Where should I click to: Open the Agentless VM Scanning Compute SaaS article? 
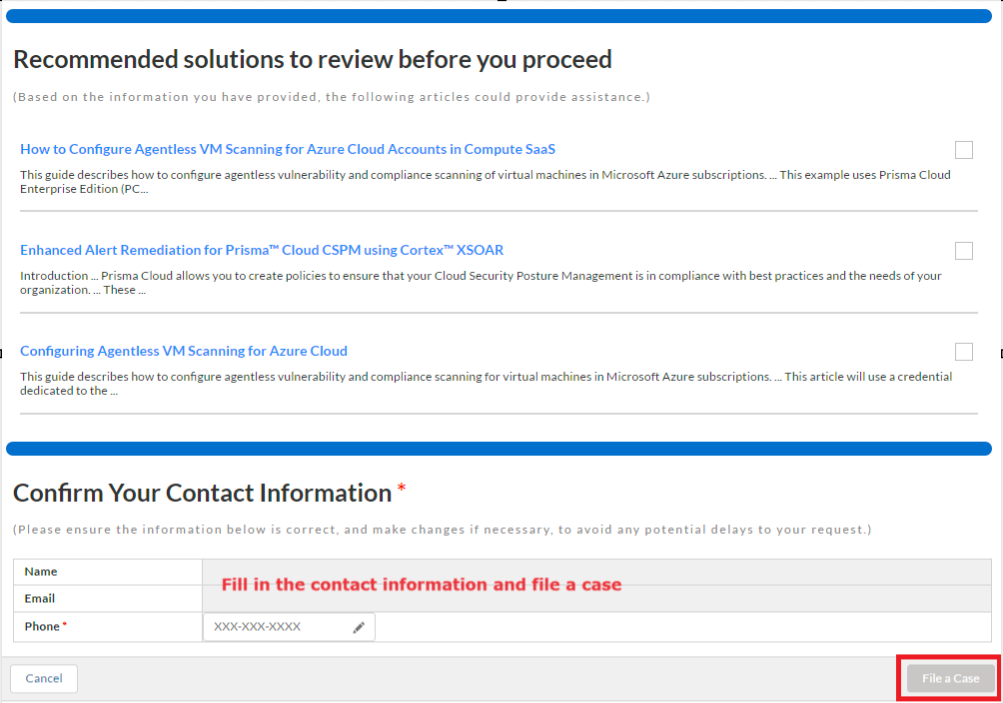point(288,149)
